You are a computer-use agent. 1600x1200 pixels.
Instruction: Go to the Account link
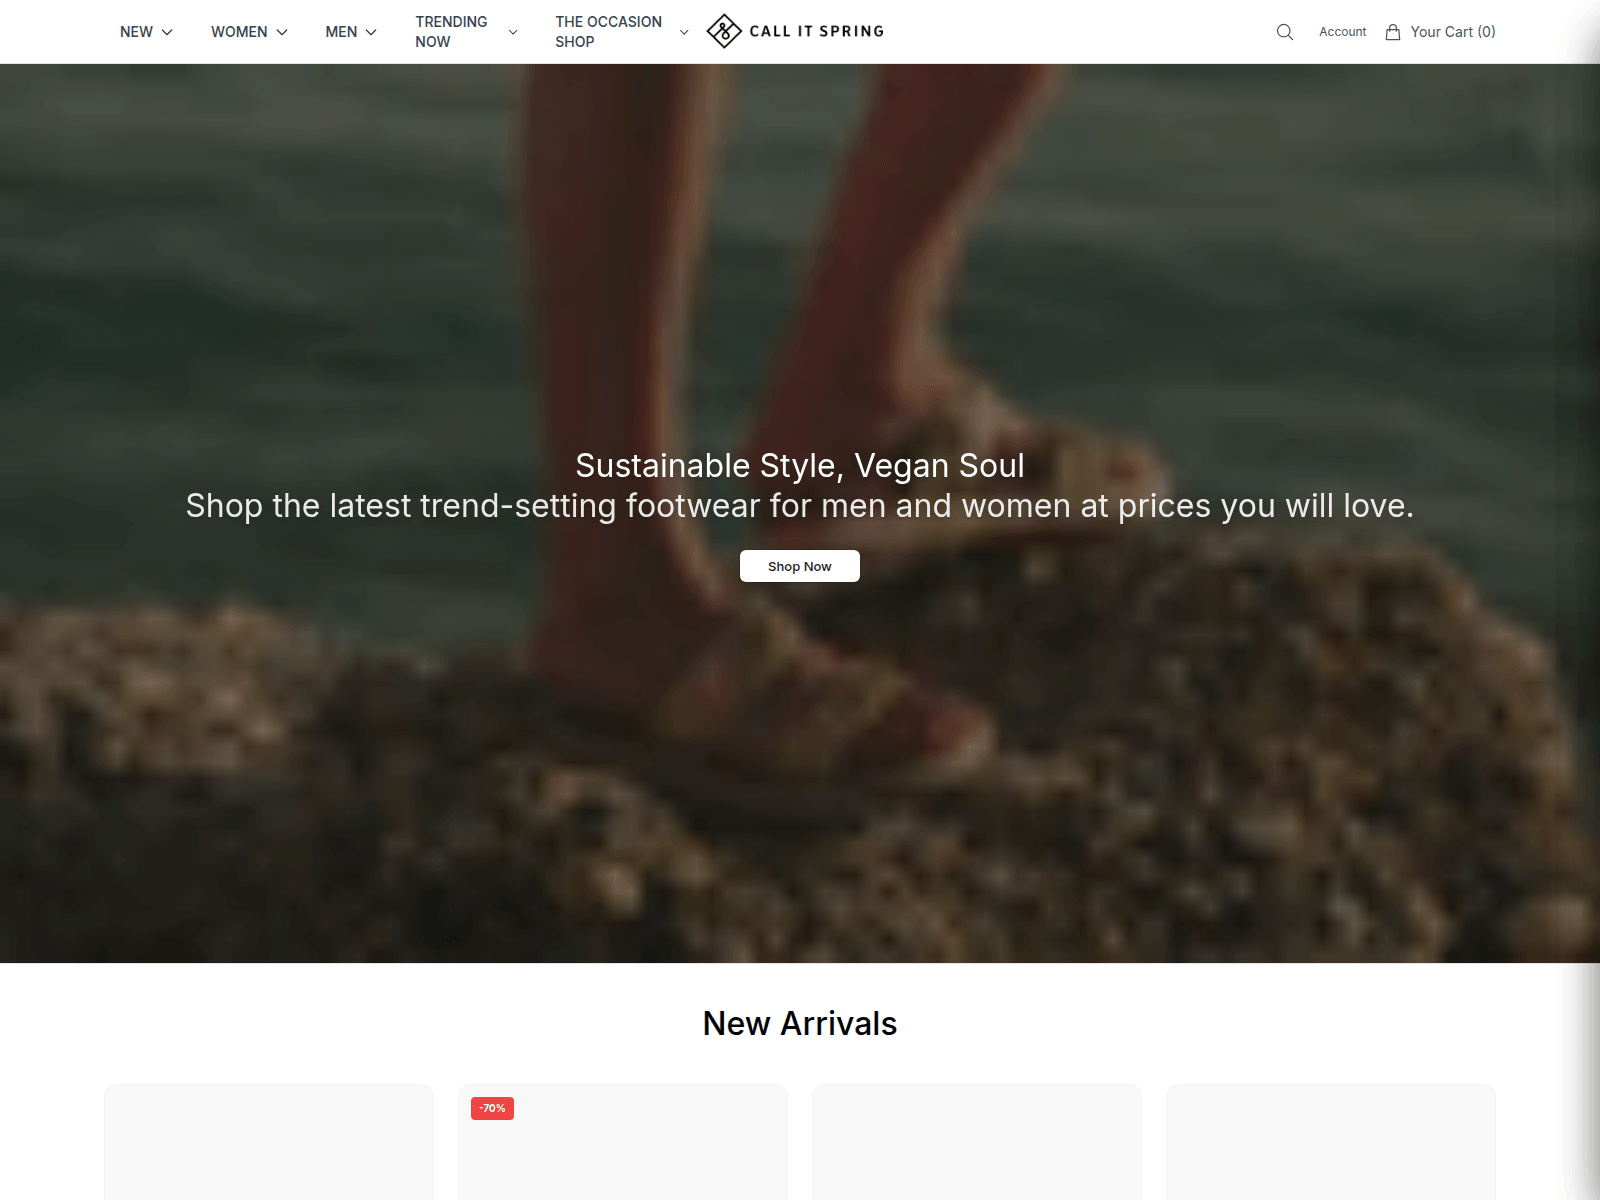1342,32
